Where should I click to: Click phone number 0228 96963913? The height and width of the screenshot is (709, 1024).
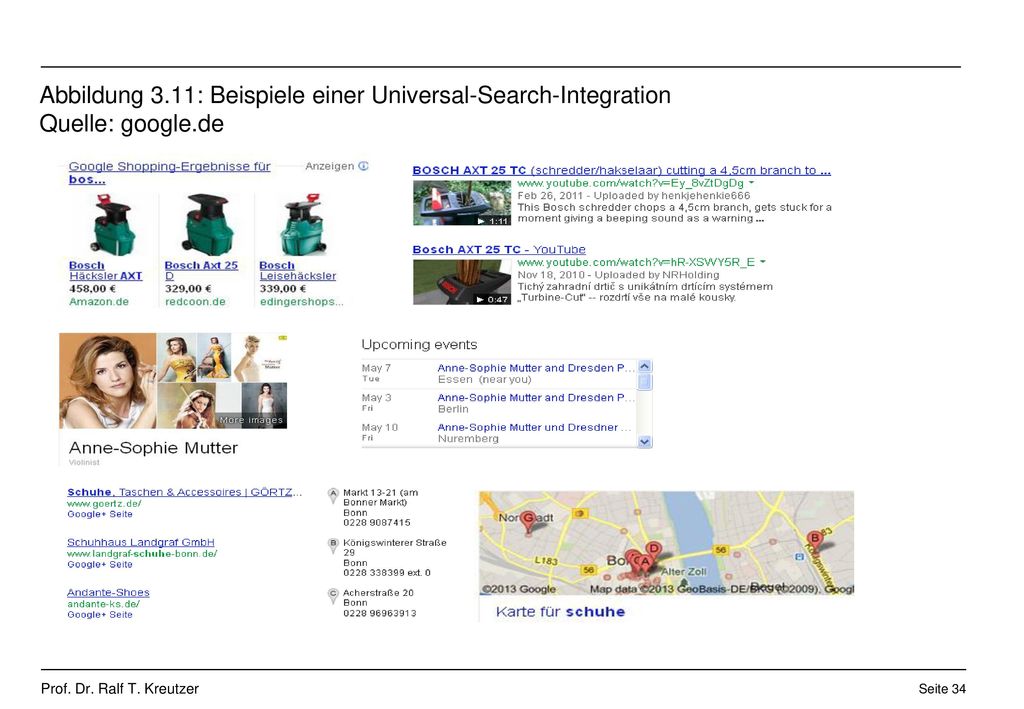[379, 614]
